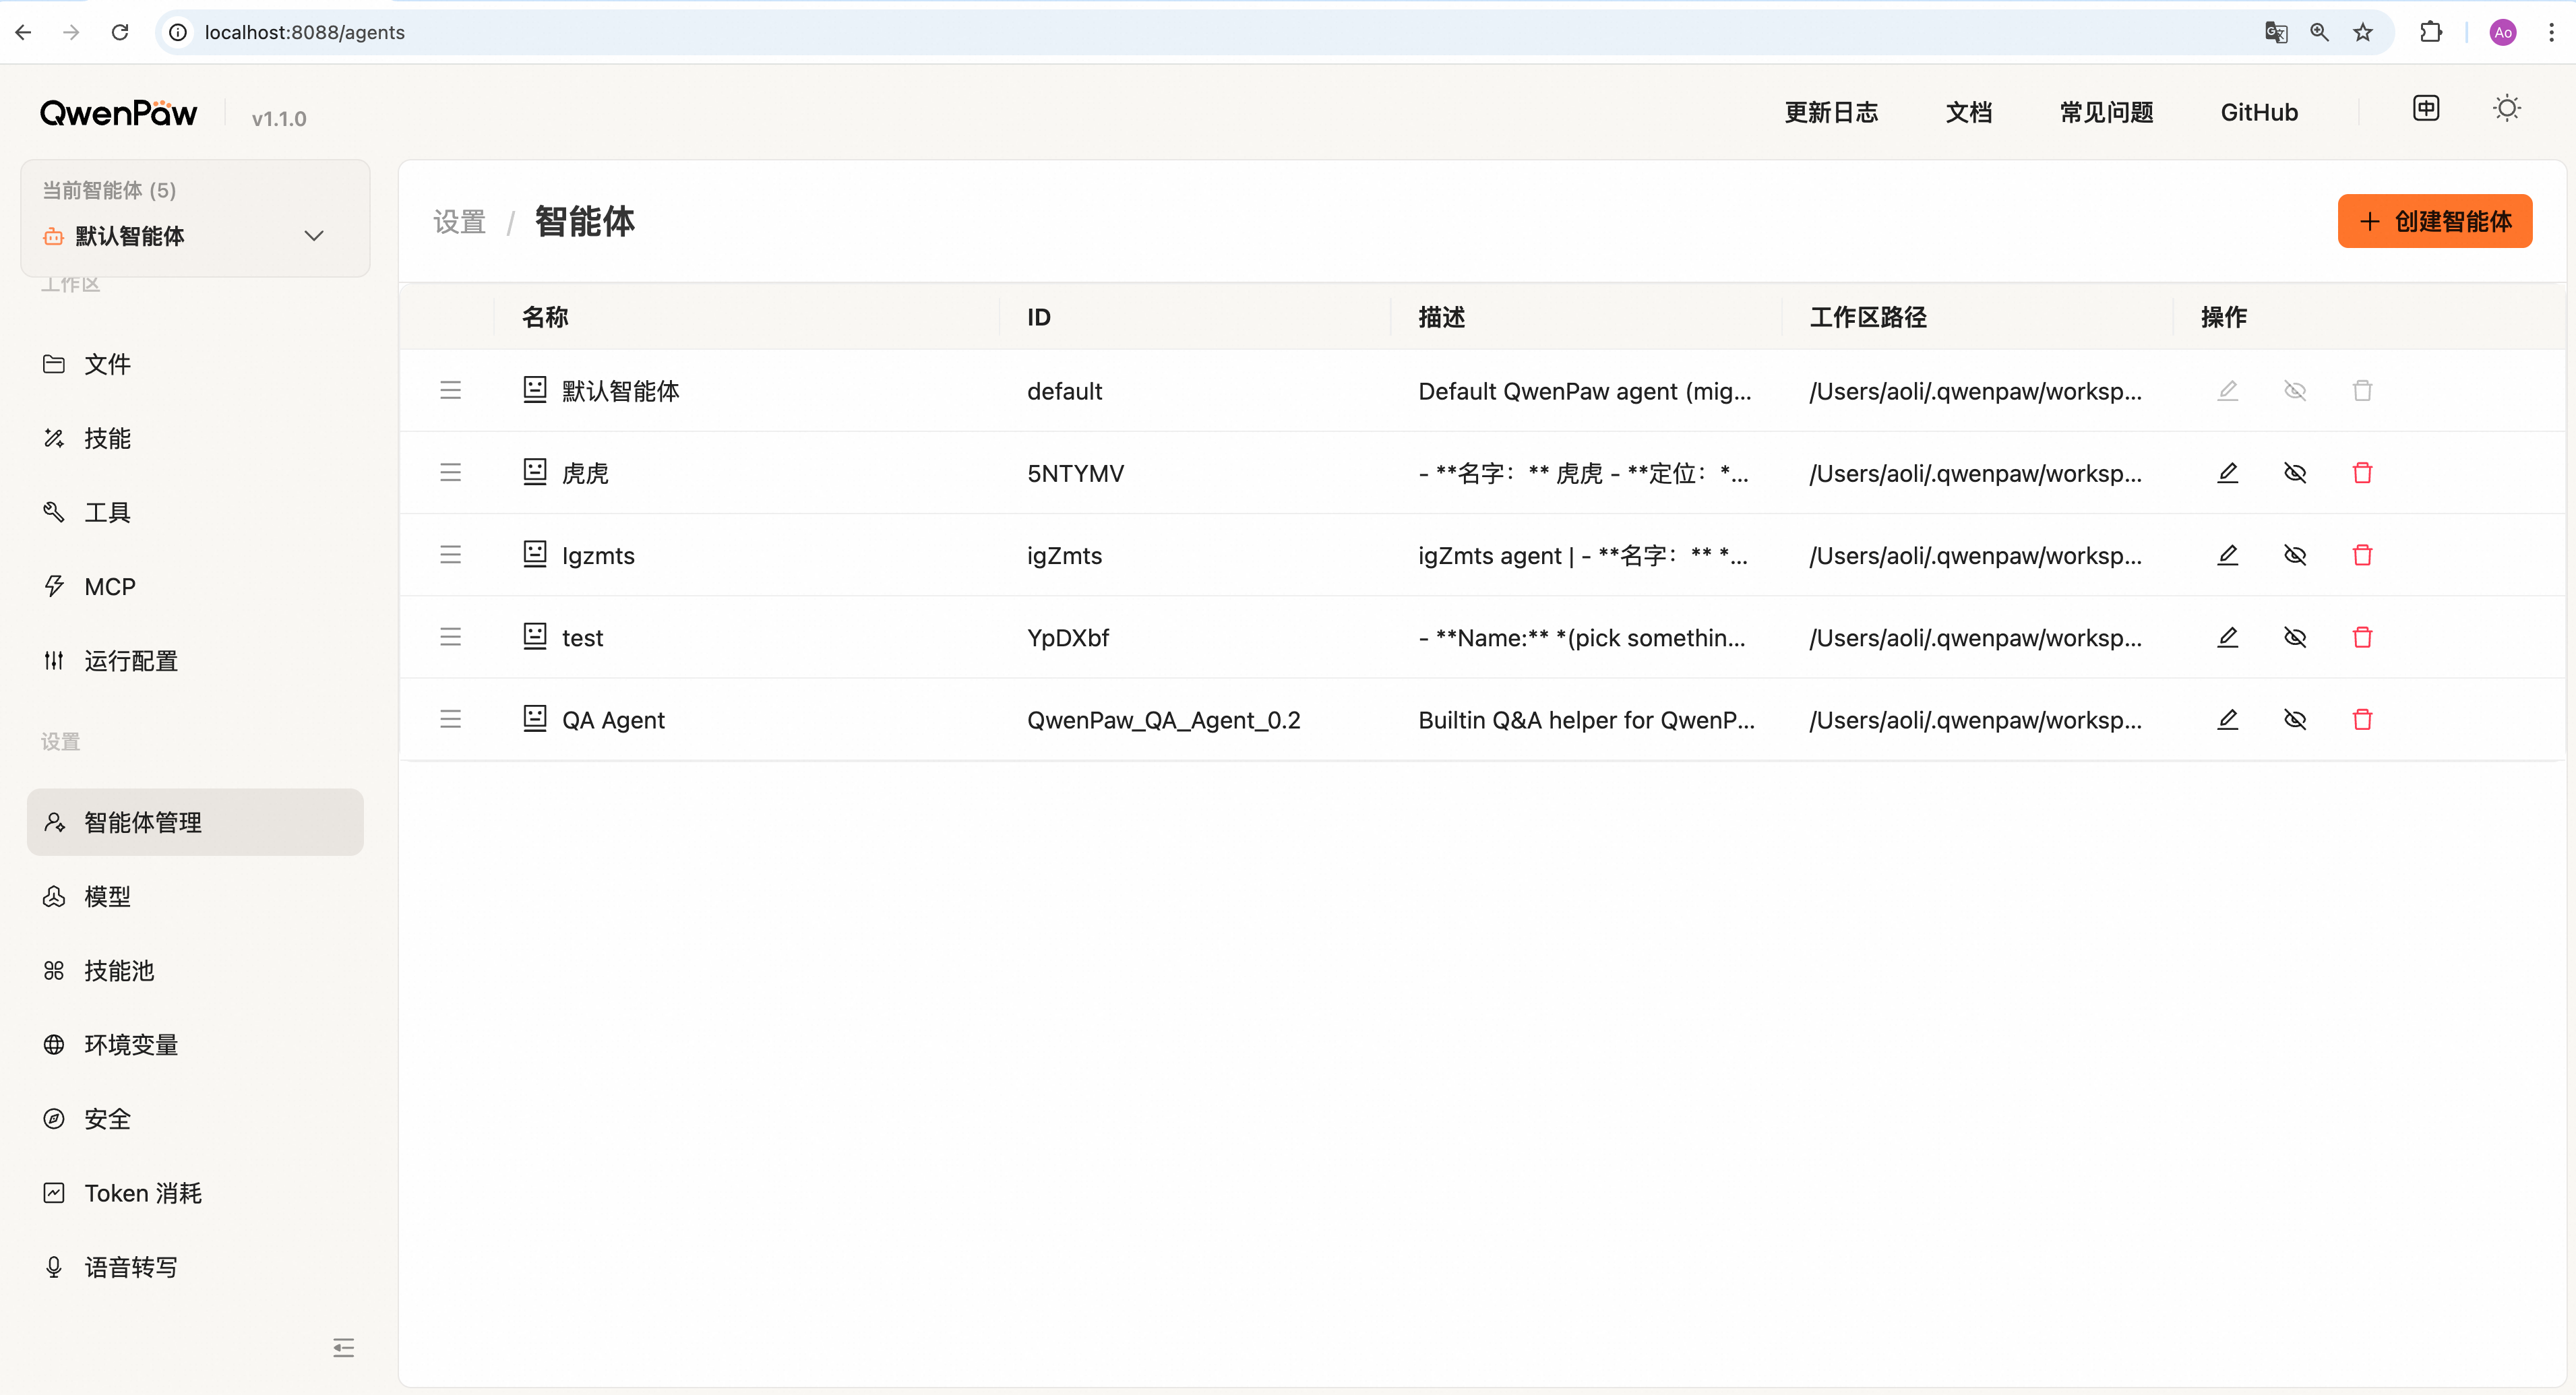Open the browser zoom magnifier icon

tap(2319, 32)
